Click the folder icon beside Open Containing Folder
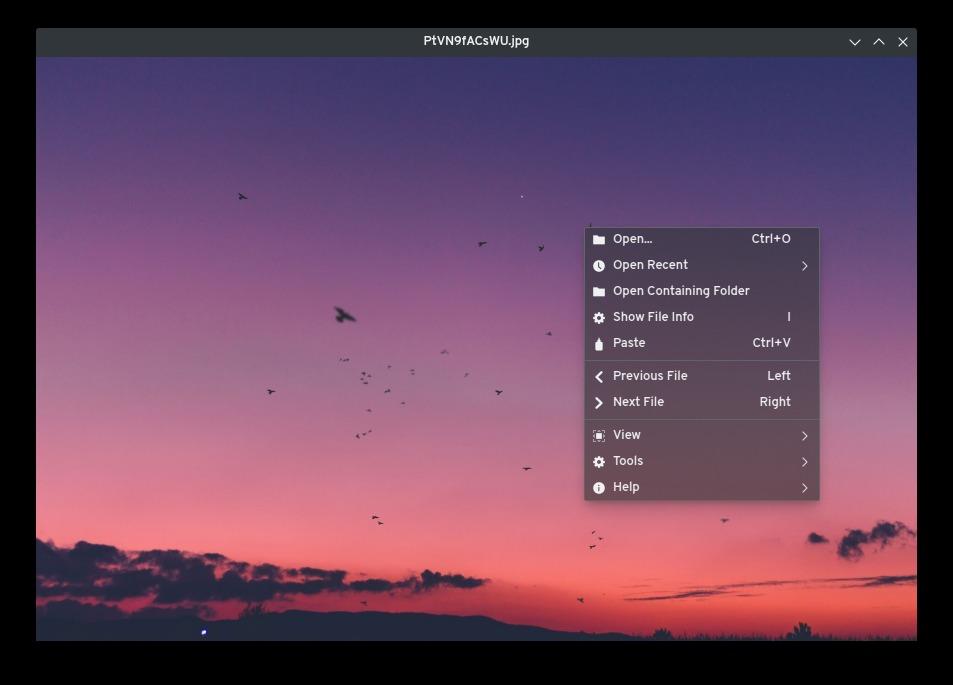Image resolution: width=953 pixels, height=685 pixels. point(598,290)
